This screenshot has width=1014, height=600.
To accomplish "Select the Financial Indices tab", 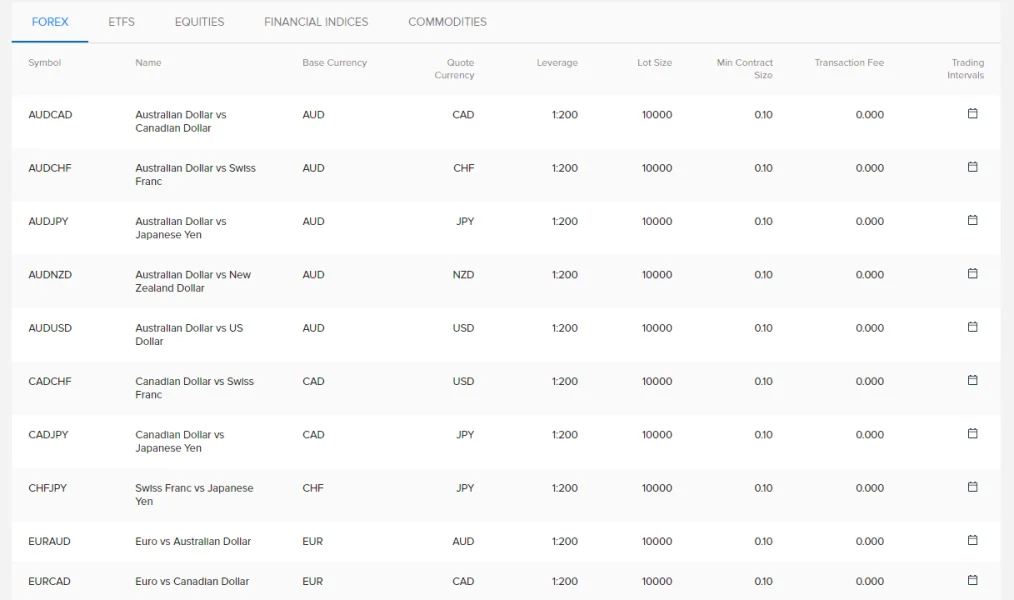I will coord(316,22).
